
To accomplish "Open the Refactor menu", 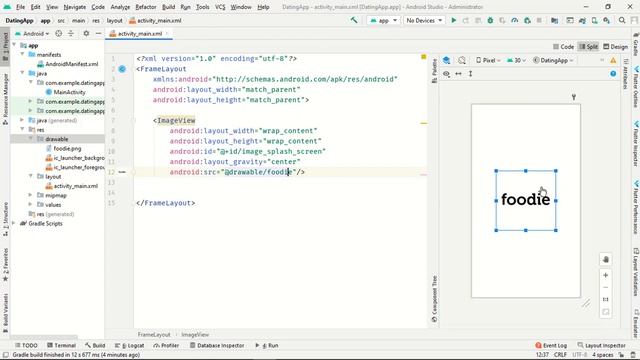I will pyautogui.click(x=146, y=7).
